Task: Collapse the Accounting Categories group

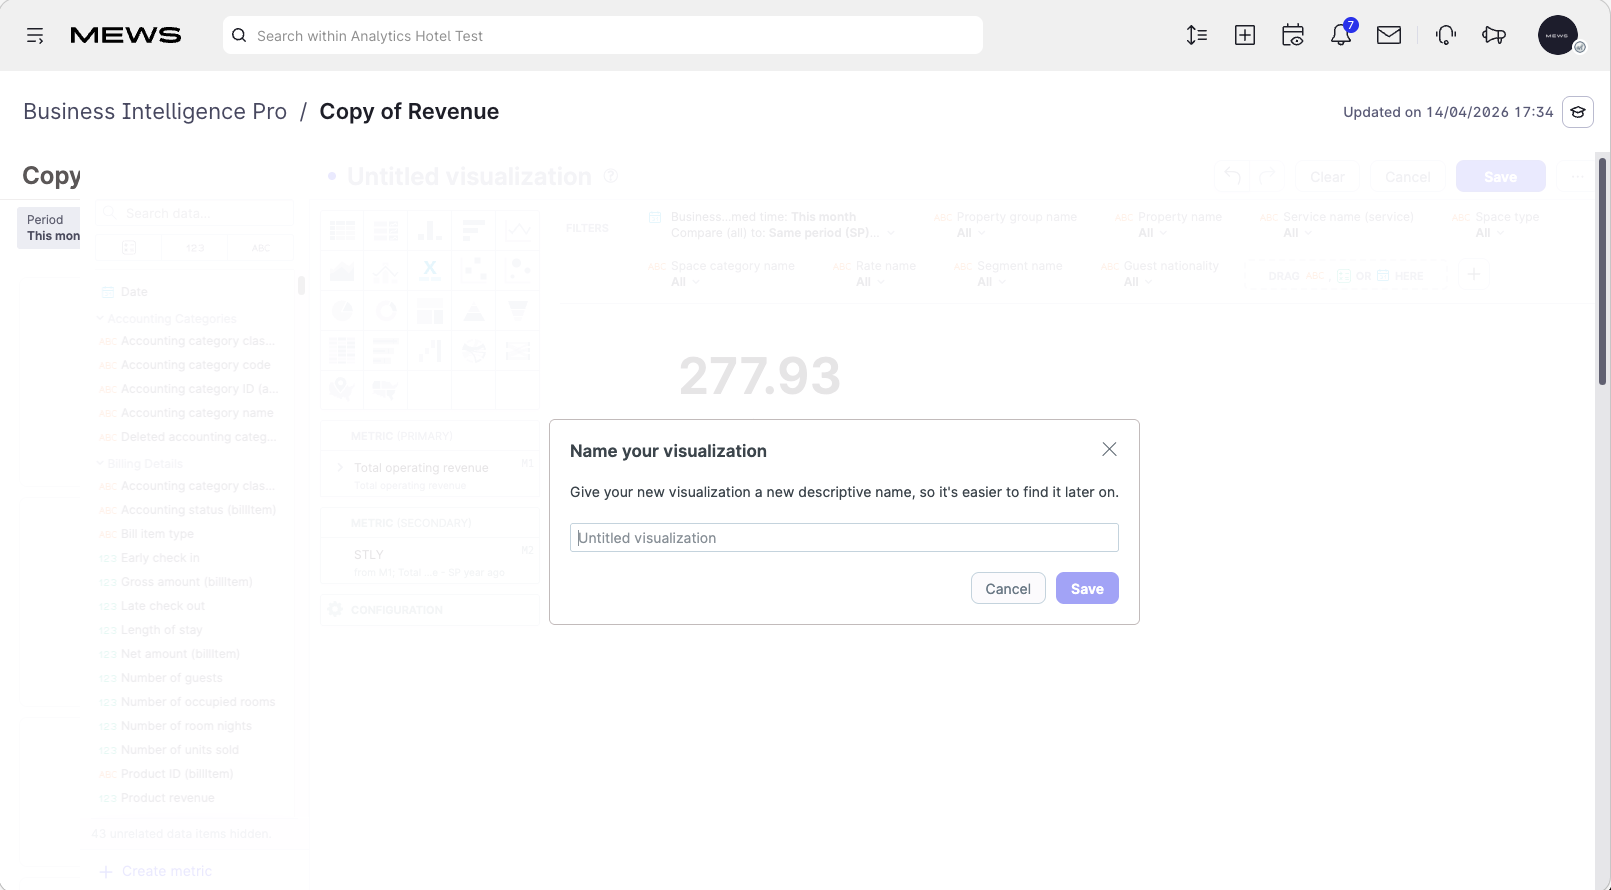Action: [166, 319]
